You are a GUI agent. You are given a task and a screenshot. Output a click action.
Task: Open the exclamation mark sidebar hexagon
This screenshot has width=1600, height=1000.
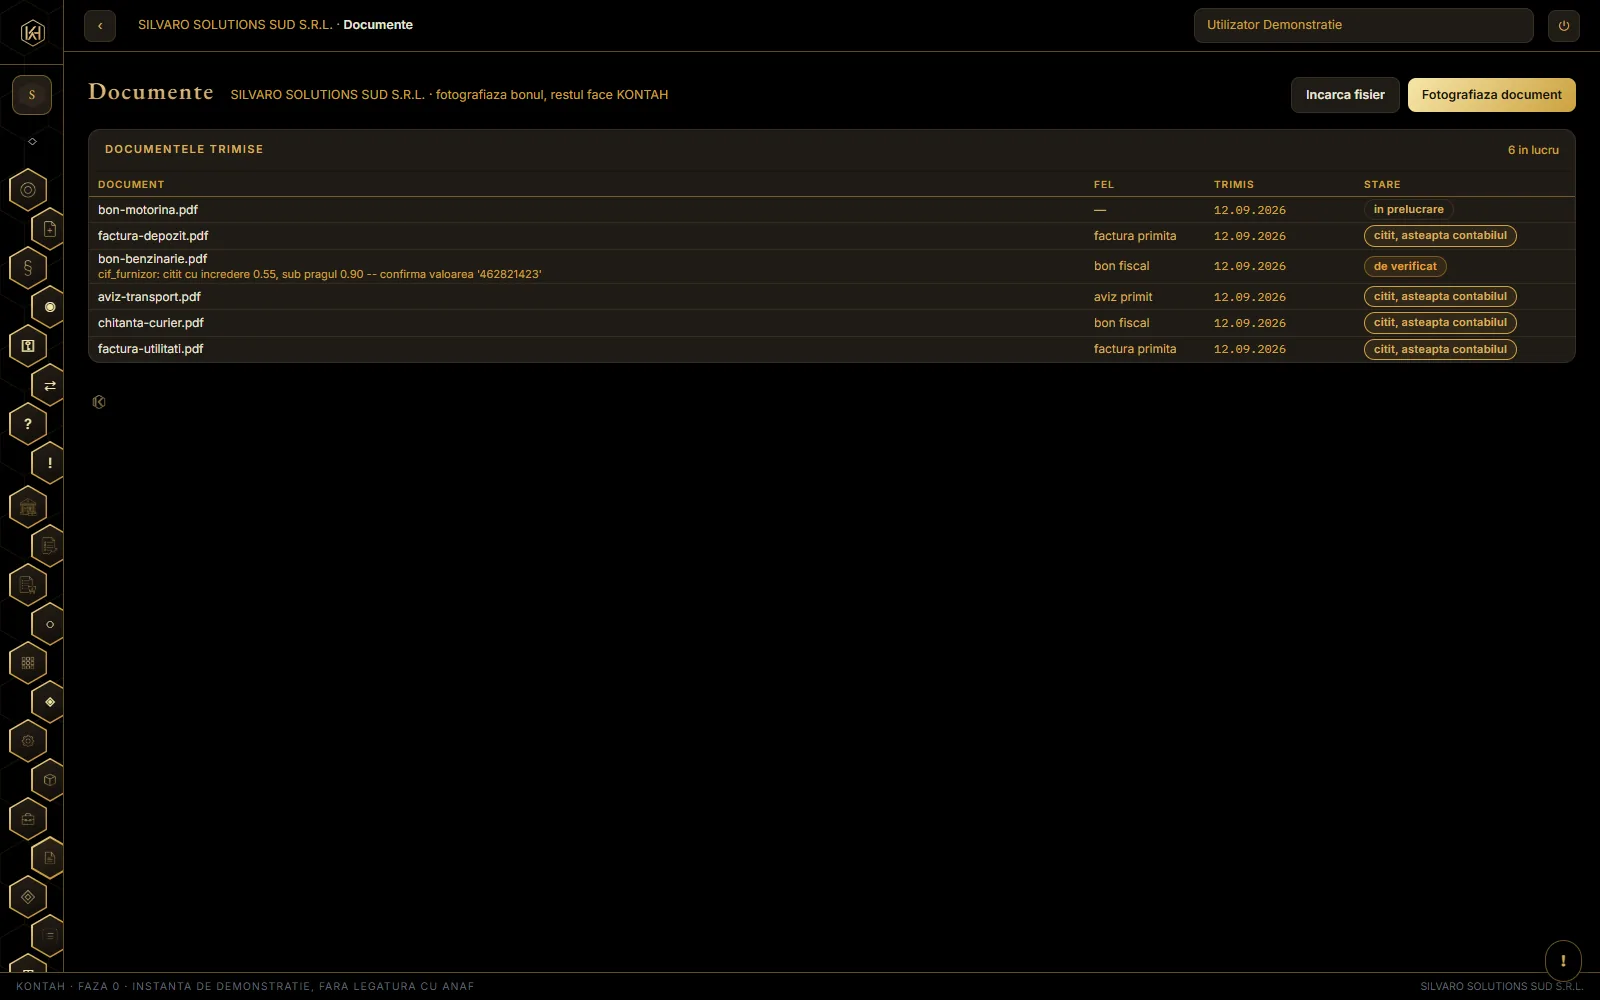(50, 463)
